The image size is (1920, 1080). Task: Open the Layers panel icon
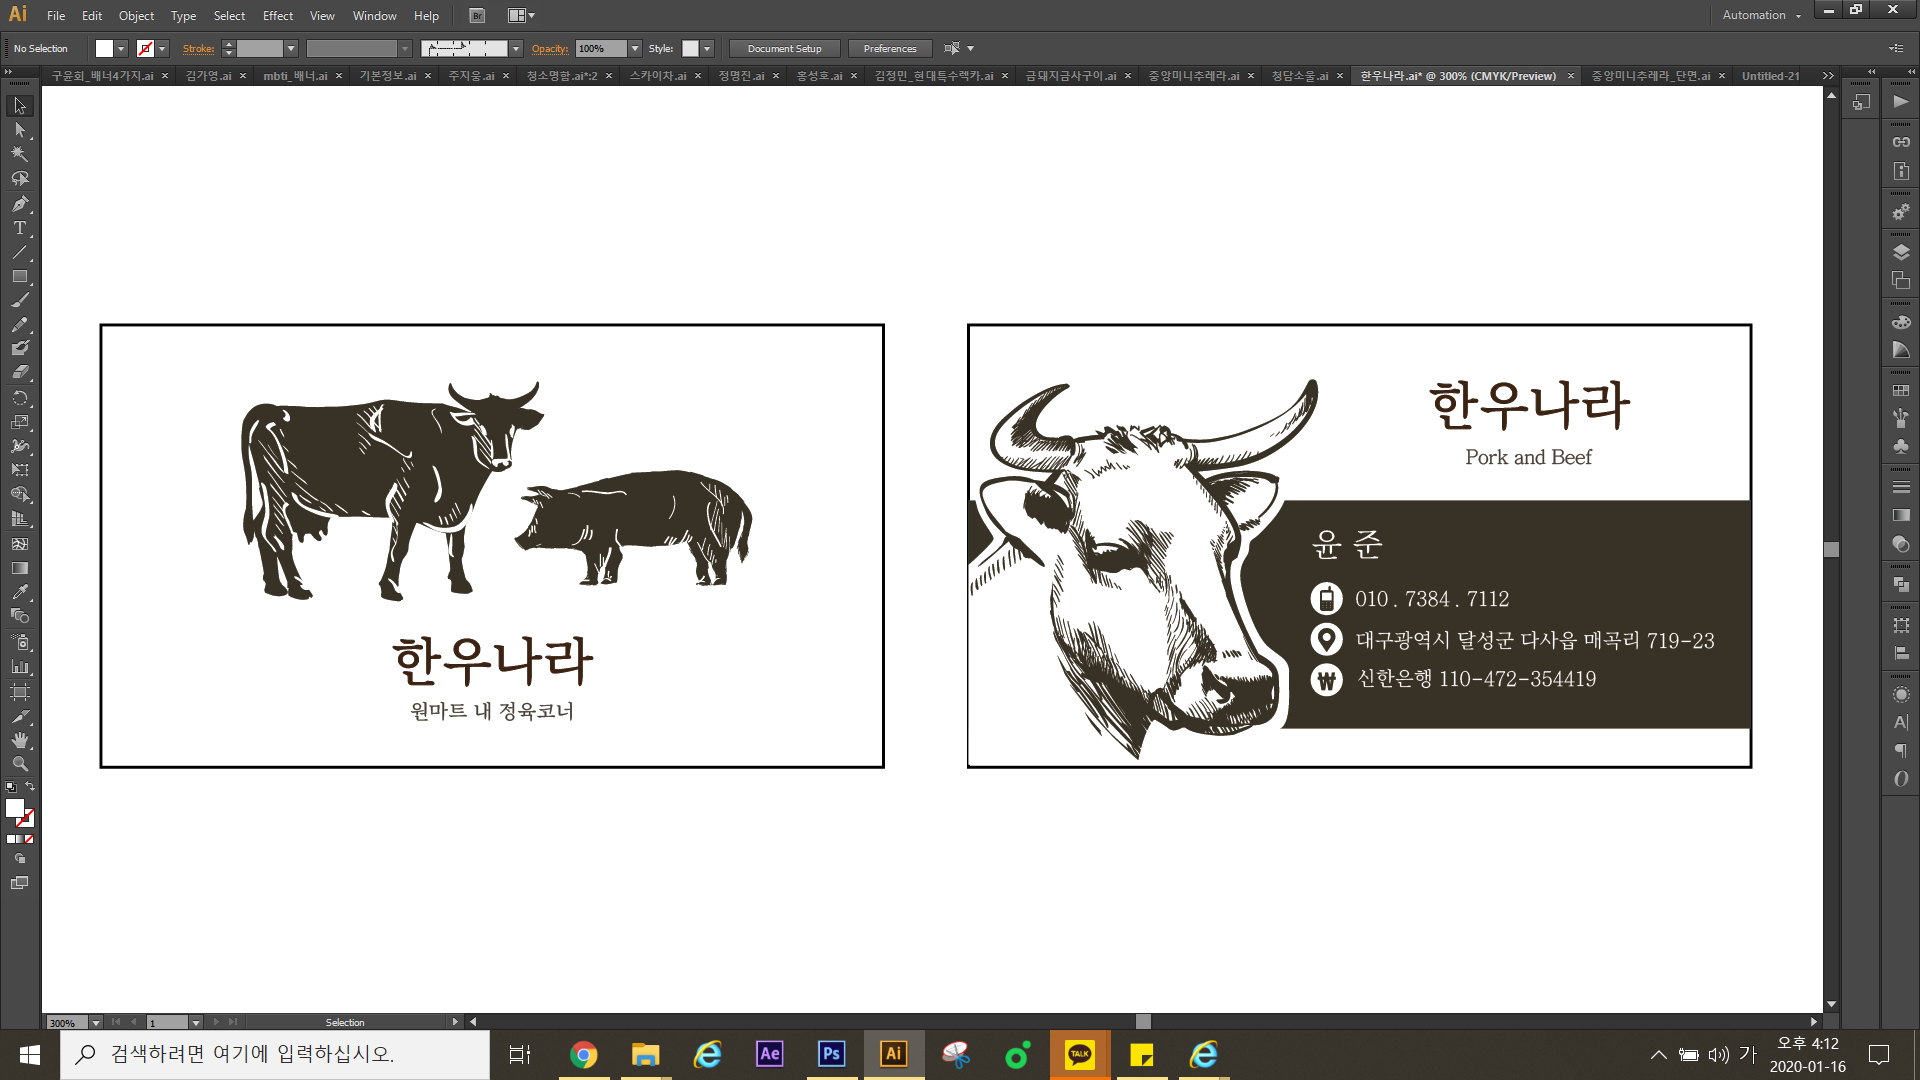tap(1901, 252)
